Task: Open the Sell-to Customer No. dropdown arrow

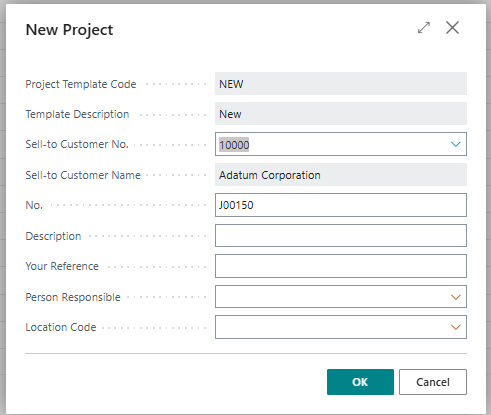Action: [455, 144]
